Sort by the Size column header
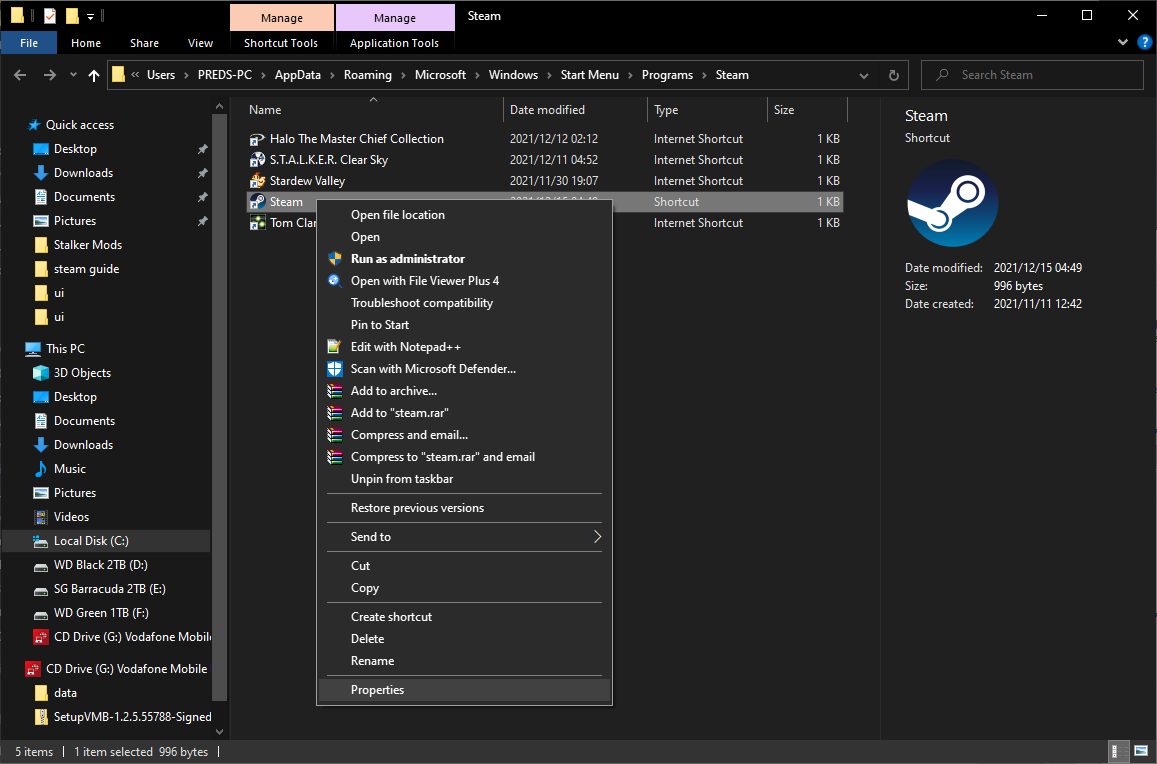1157x764 pixels. [x=807, y=110]
